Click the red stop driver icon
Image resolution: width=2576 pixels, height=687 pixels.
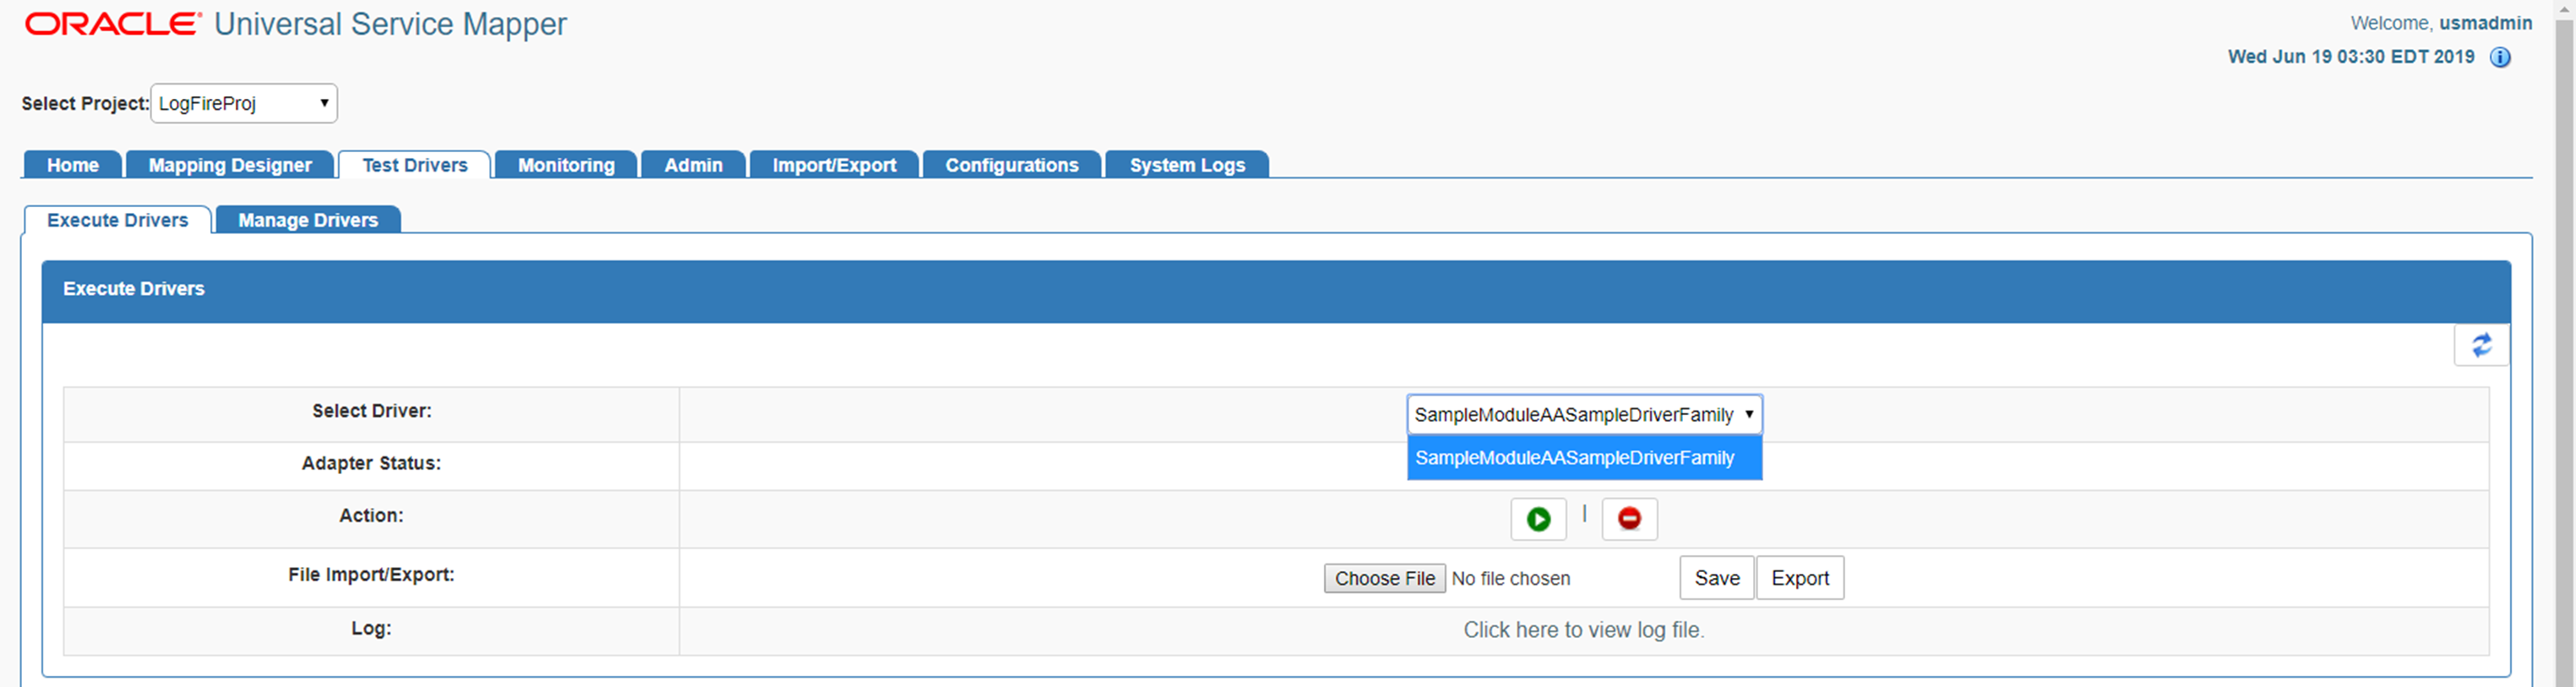1629,519
